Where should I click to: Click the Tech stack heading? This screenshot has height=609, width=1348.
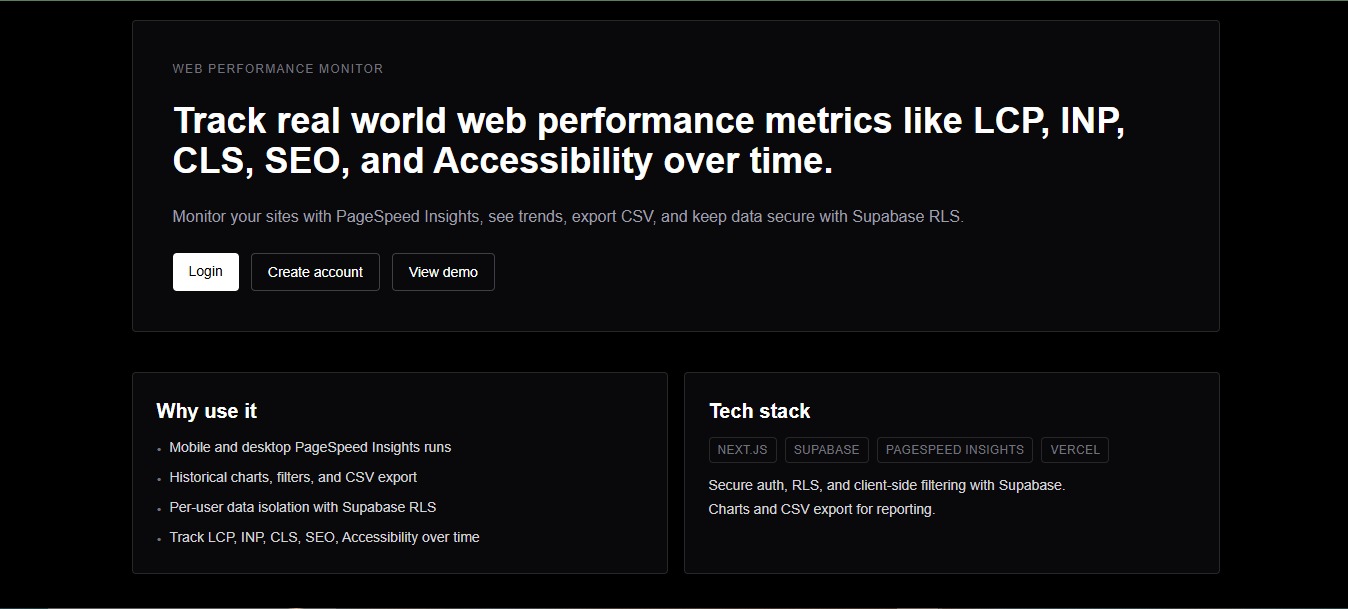point(759,411)
